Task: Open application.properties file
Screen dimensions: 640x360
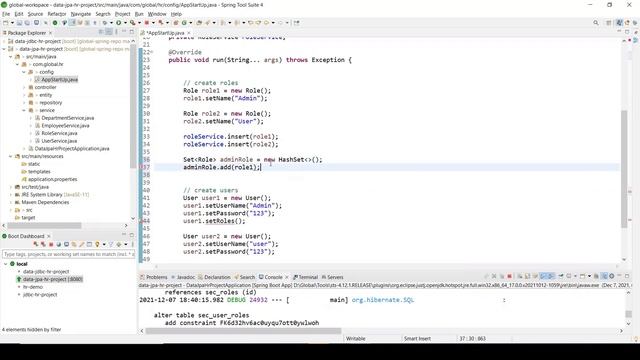Action: point(52,179)
